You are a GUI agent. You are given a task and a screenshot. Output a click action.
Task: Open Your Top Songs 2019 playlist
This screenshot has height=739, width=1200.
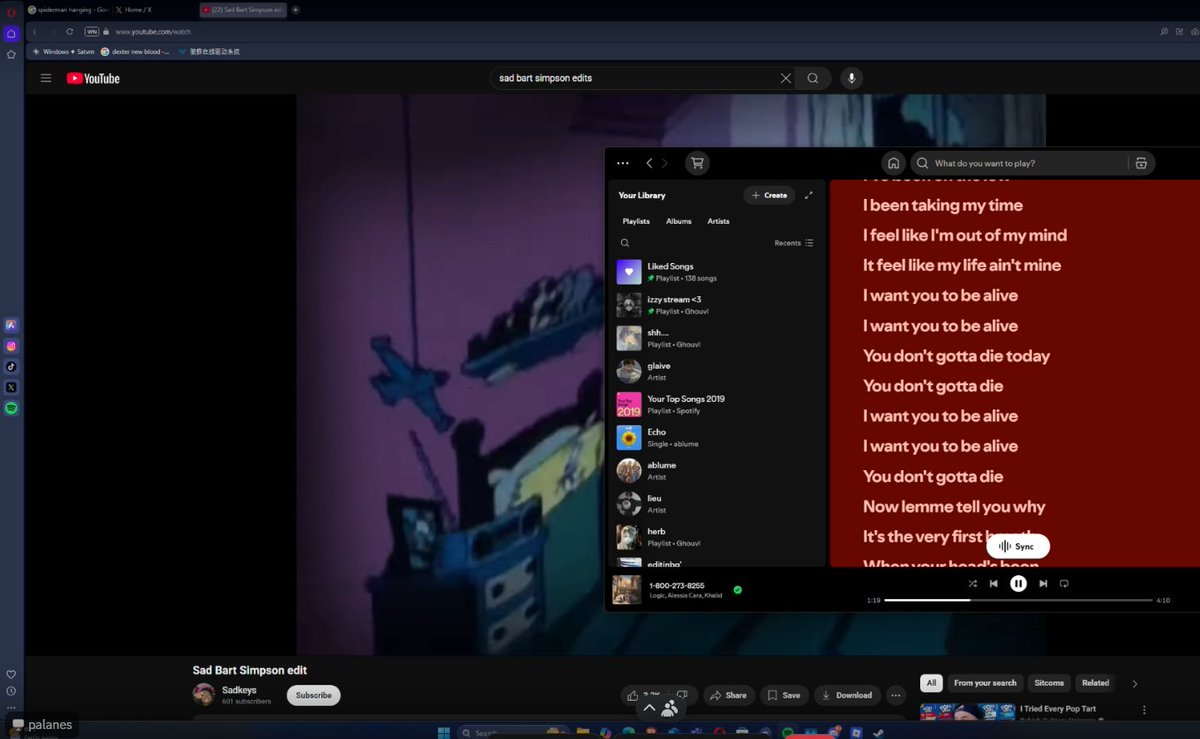pyautogui.click(x=717, y=404)
